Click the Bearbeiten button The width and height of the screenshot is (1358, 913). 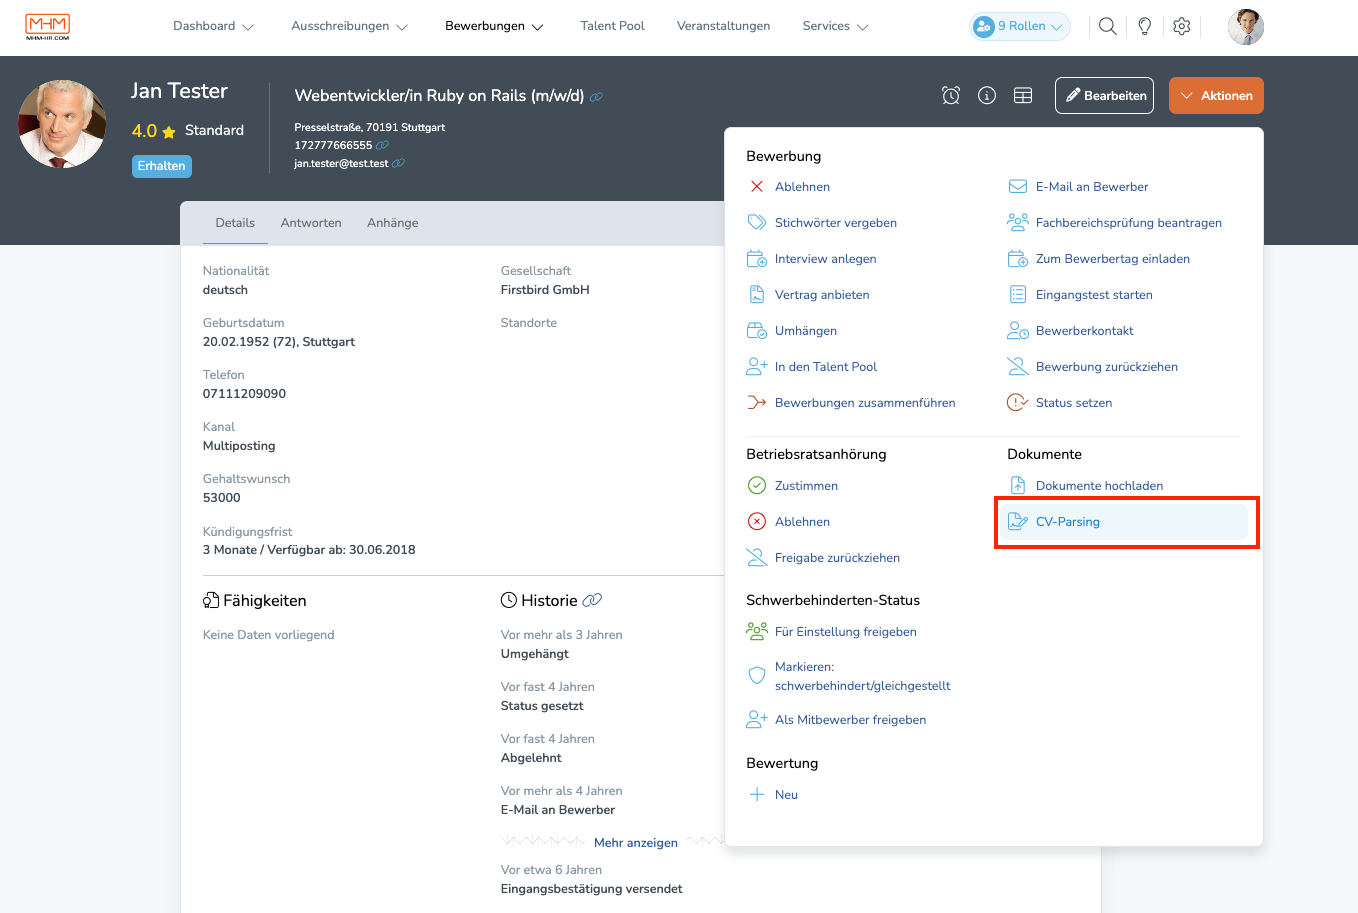[1104, 96]
